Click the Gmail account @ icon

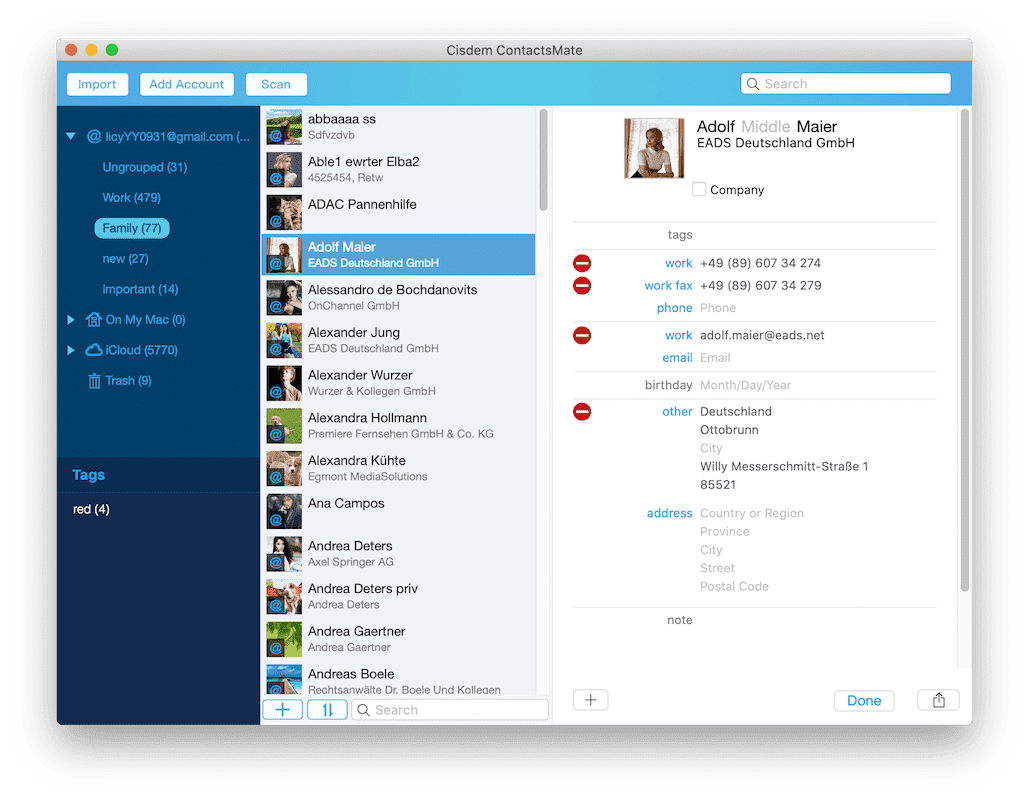tap(94, 137)
